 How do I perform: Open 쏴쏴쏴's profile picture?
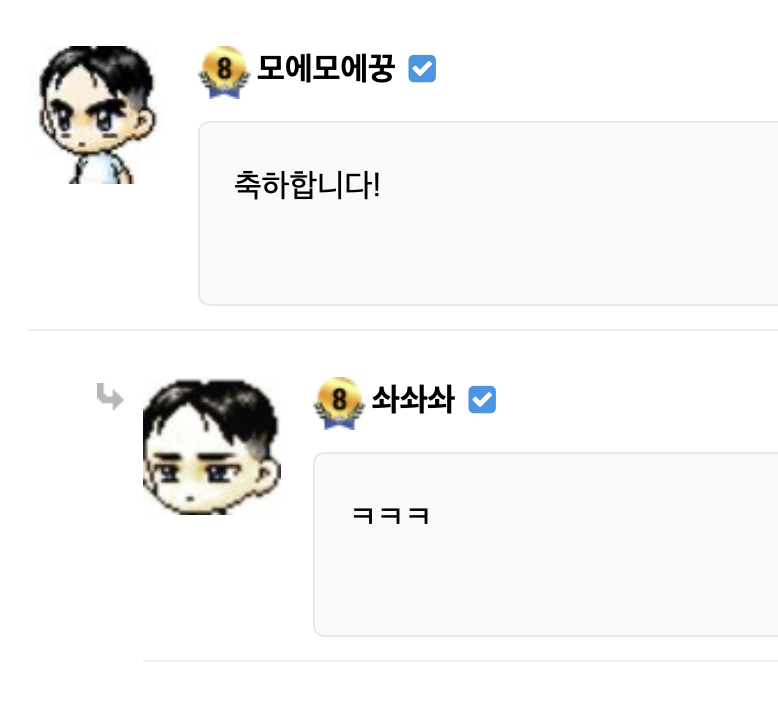211,447
